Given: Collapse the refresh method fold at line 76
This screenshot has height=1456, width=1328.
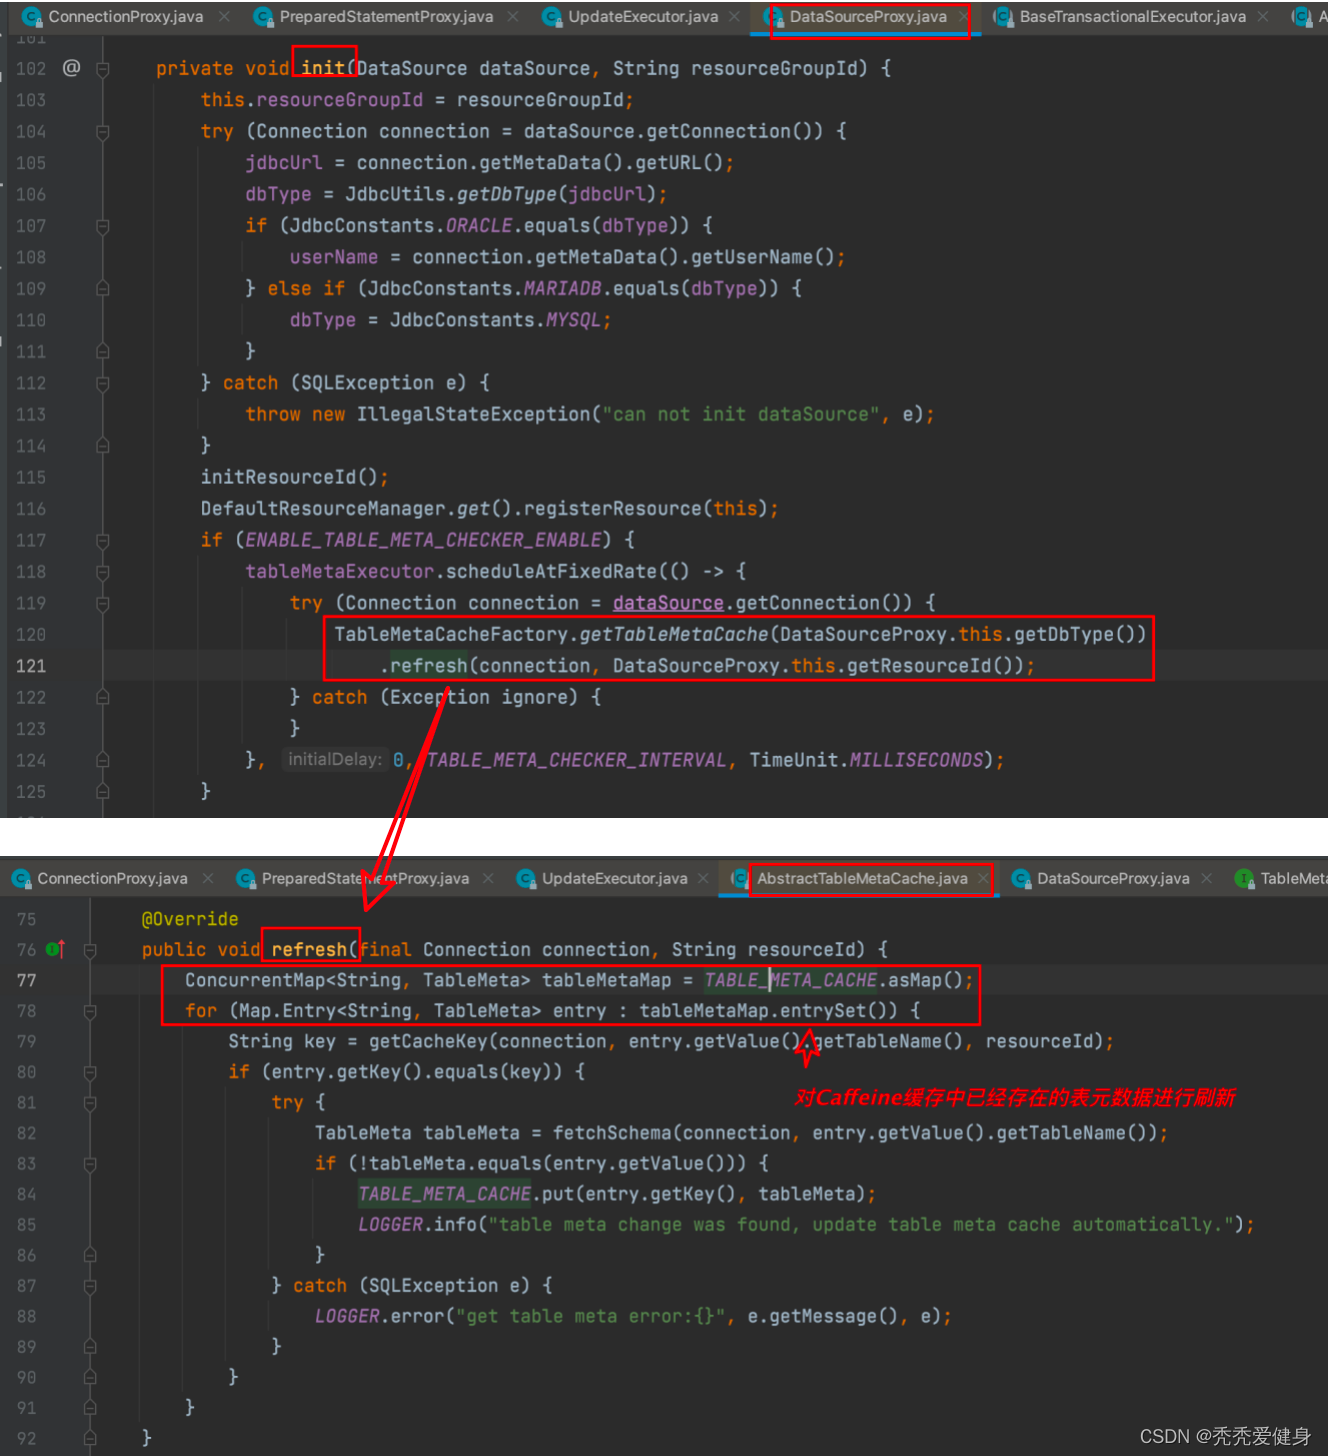Looking at the screenshot, I should [x=90, y=950].
